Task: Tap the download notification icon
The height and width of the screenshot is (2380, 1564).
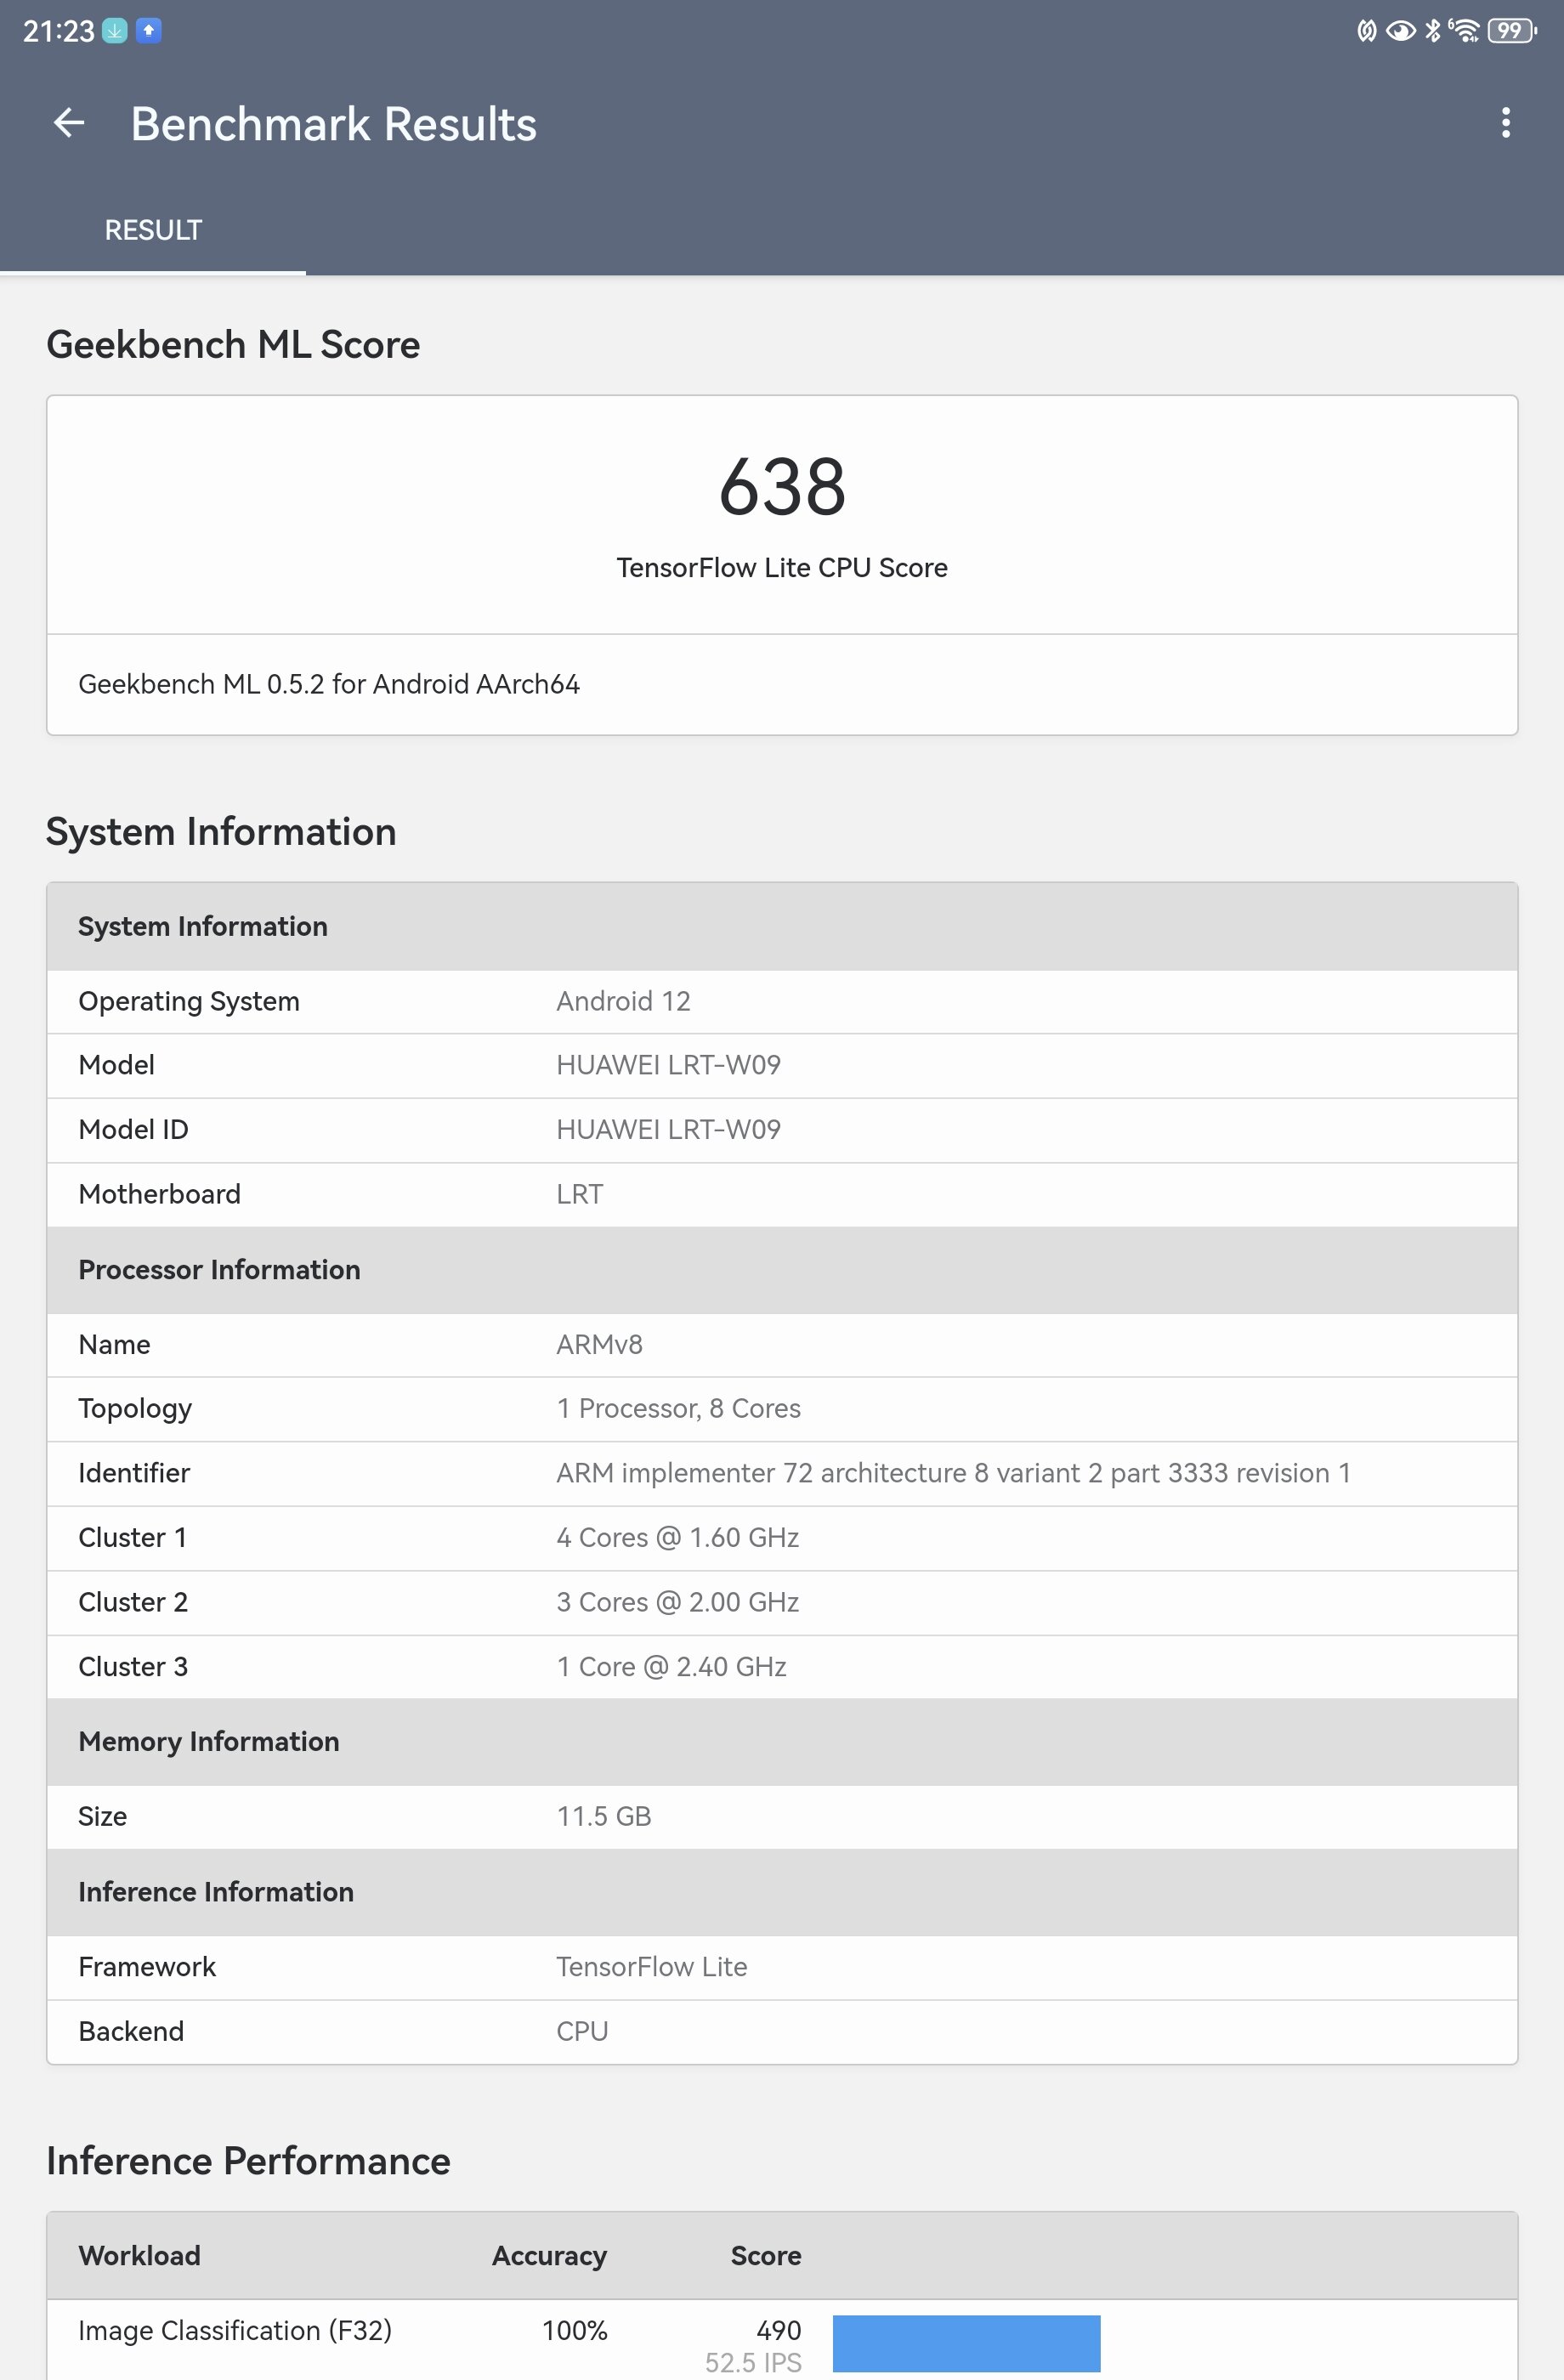Action: click(115, 31)
